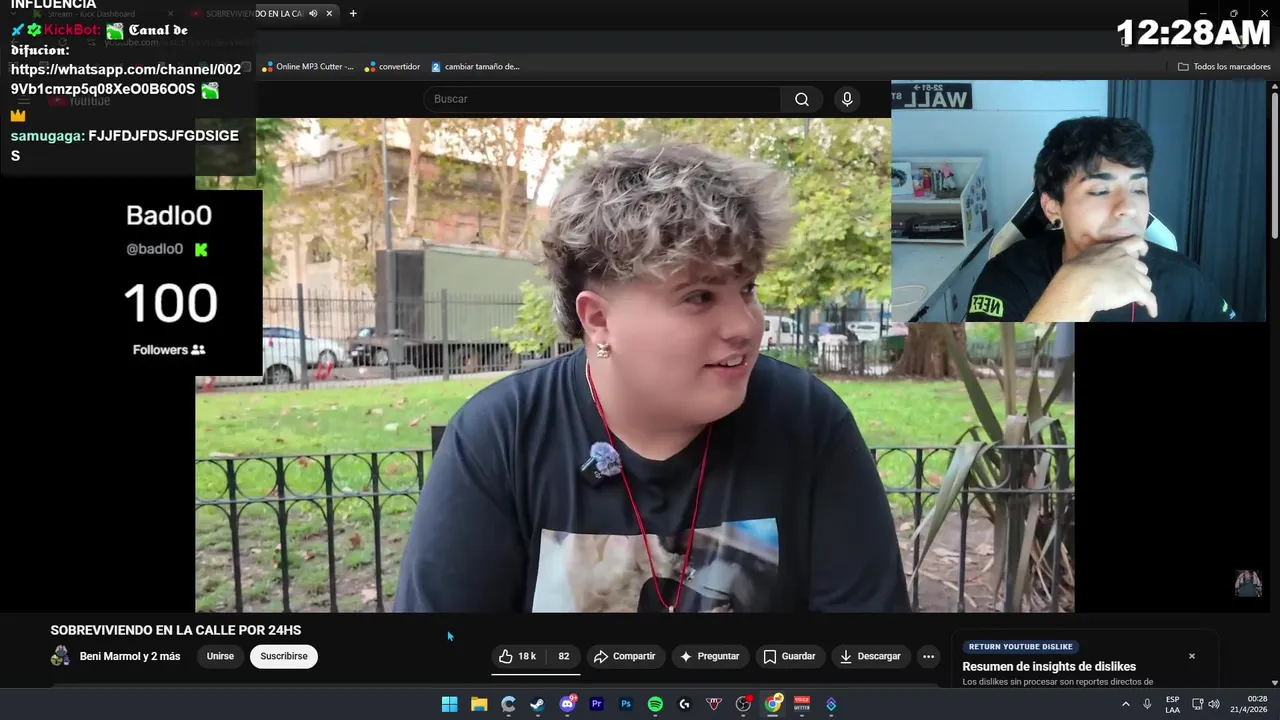Subscribe using the Suscribirse button
Viewport: 1280px width, 720px height.
pyautogui.click(x=284, y=656)
